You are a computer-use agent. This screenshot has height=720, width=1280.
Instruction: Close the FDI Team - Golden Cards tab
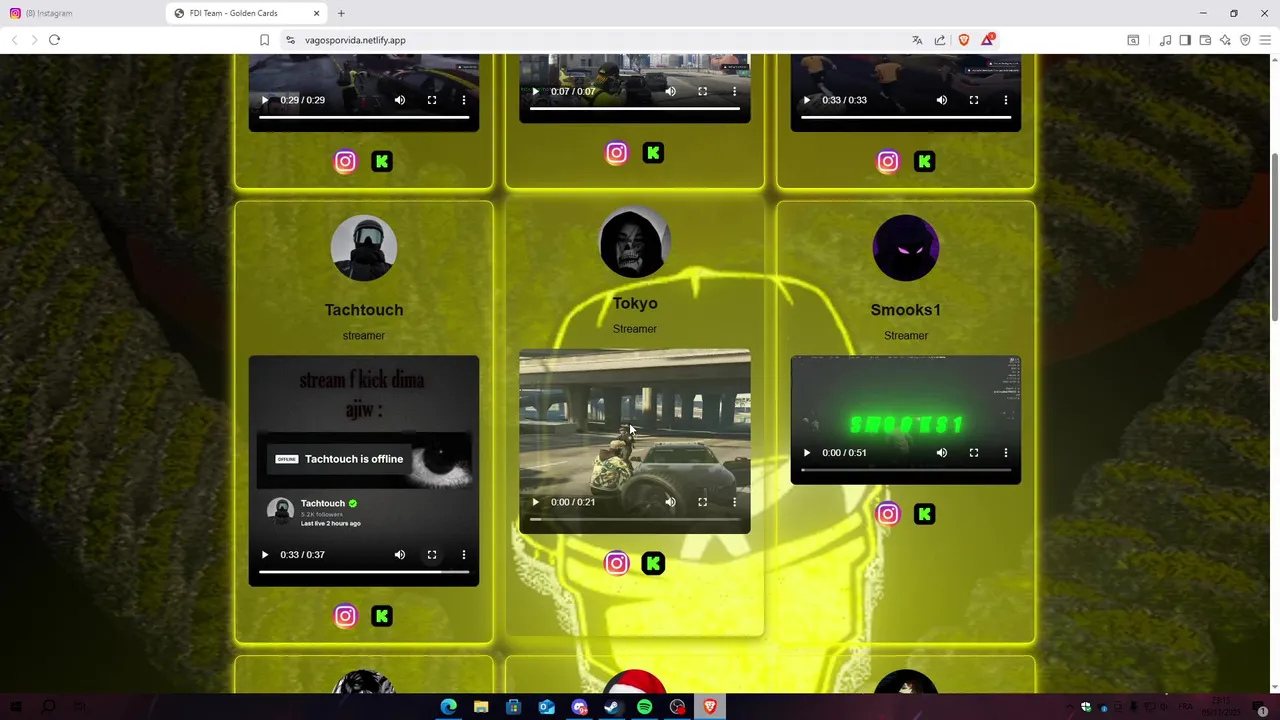point(317,13)
